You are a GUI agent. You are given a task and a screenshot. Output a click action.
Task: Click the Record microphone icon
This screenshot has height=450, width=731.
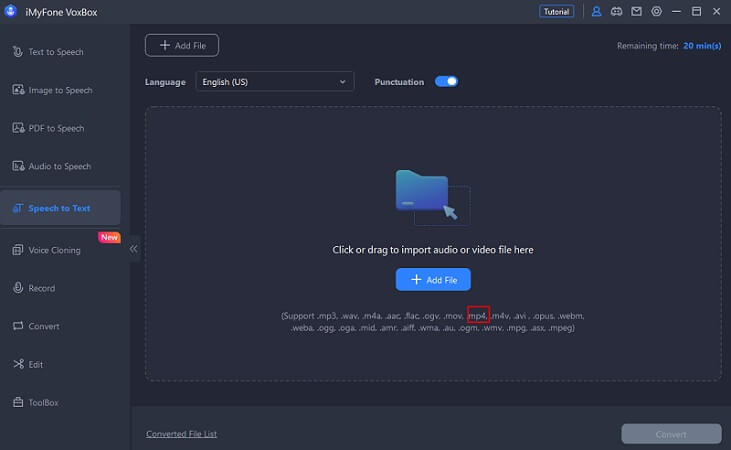click(18, 288)
